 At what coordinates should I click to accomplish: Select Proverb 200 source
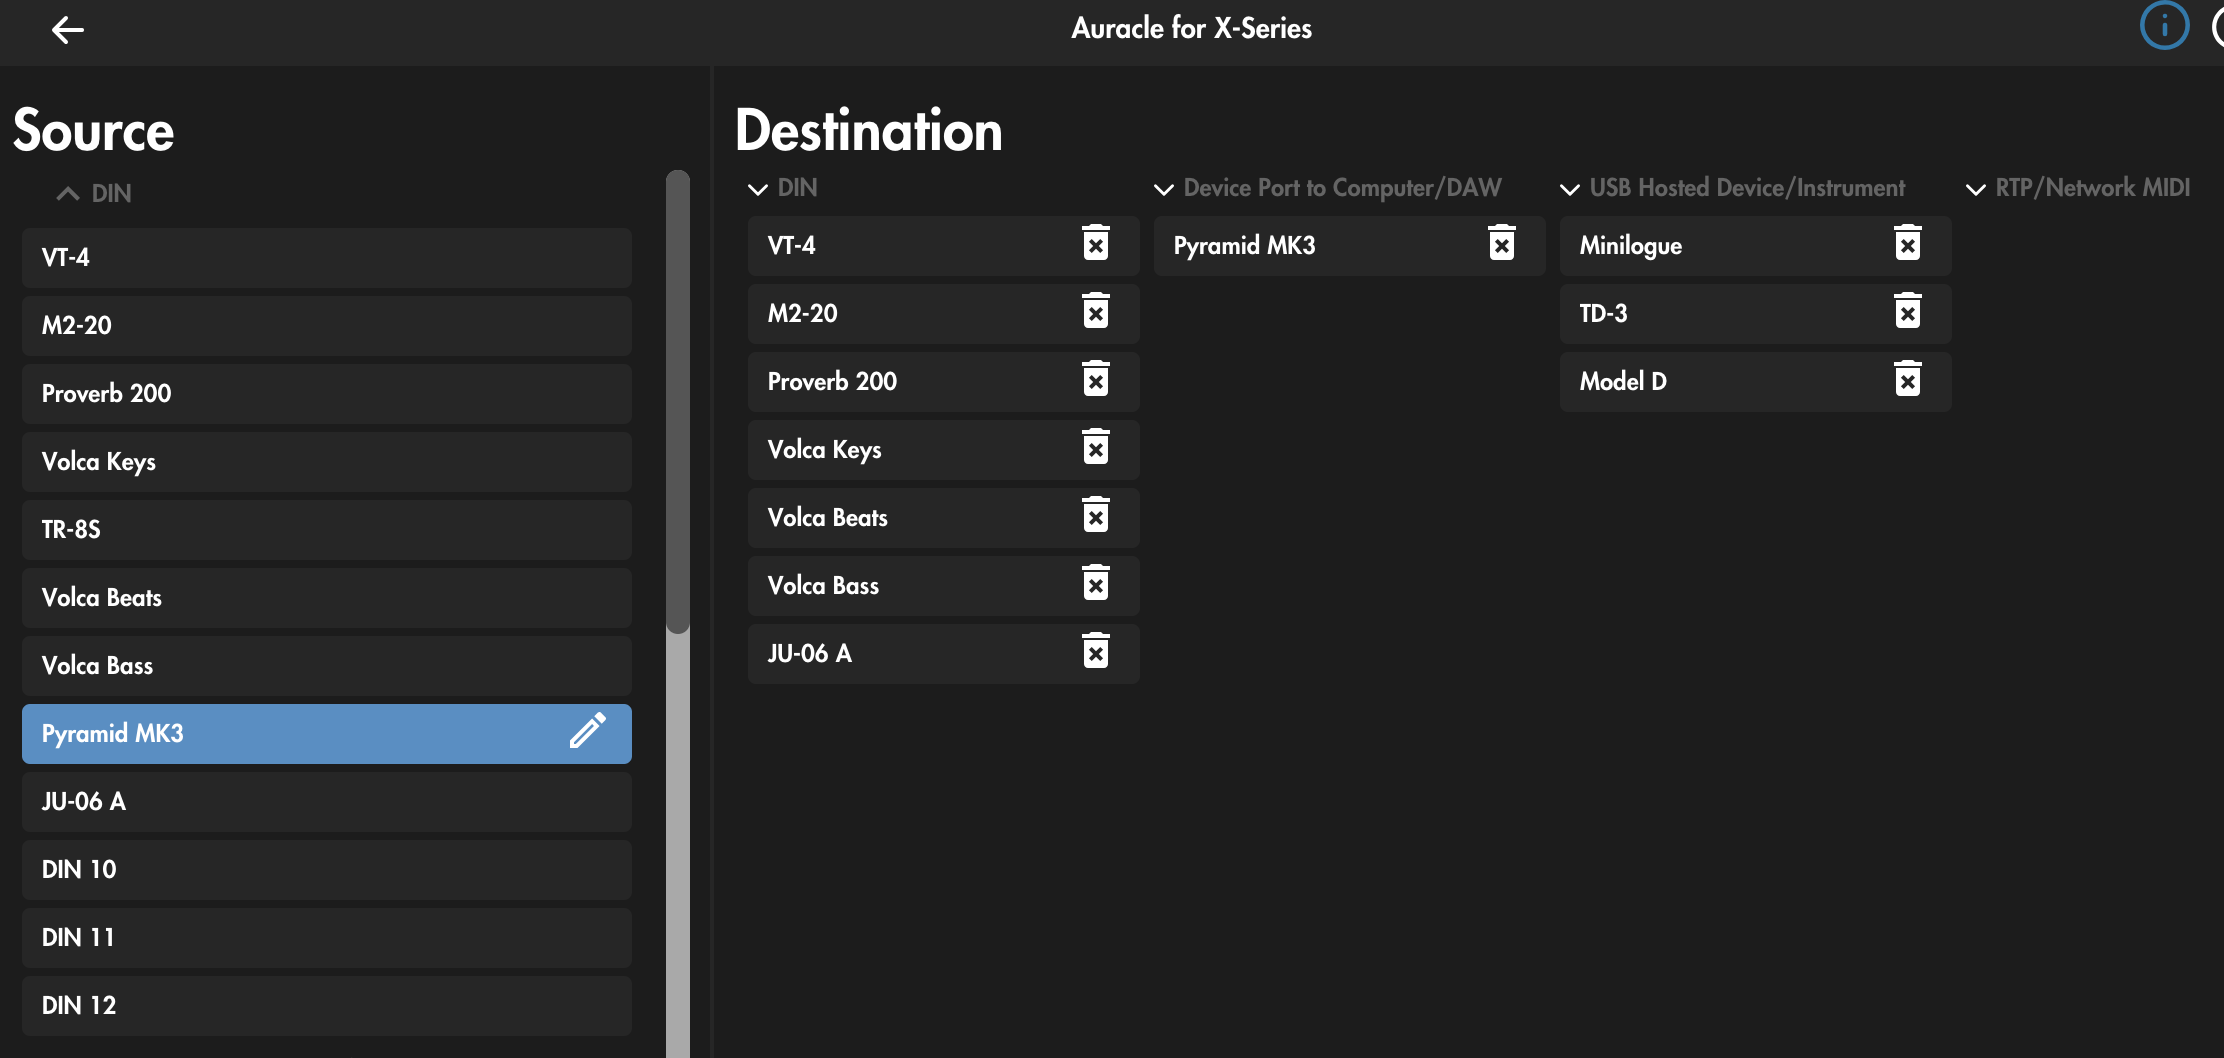pos(327,394)
